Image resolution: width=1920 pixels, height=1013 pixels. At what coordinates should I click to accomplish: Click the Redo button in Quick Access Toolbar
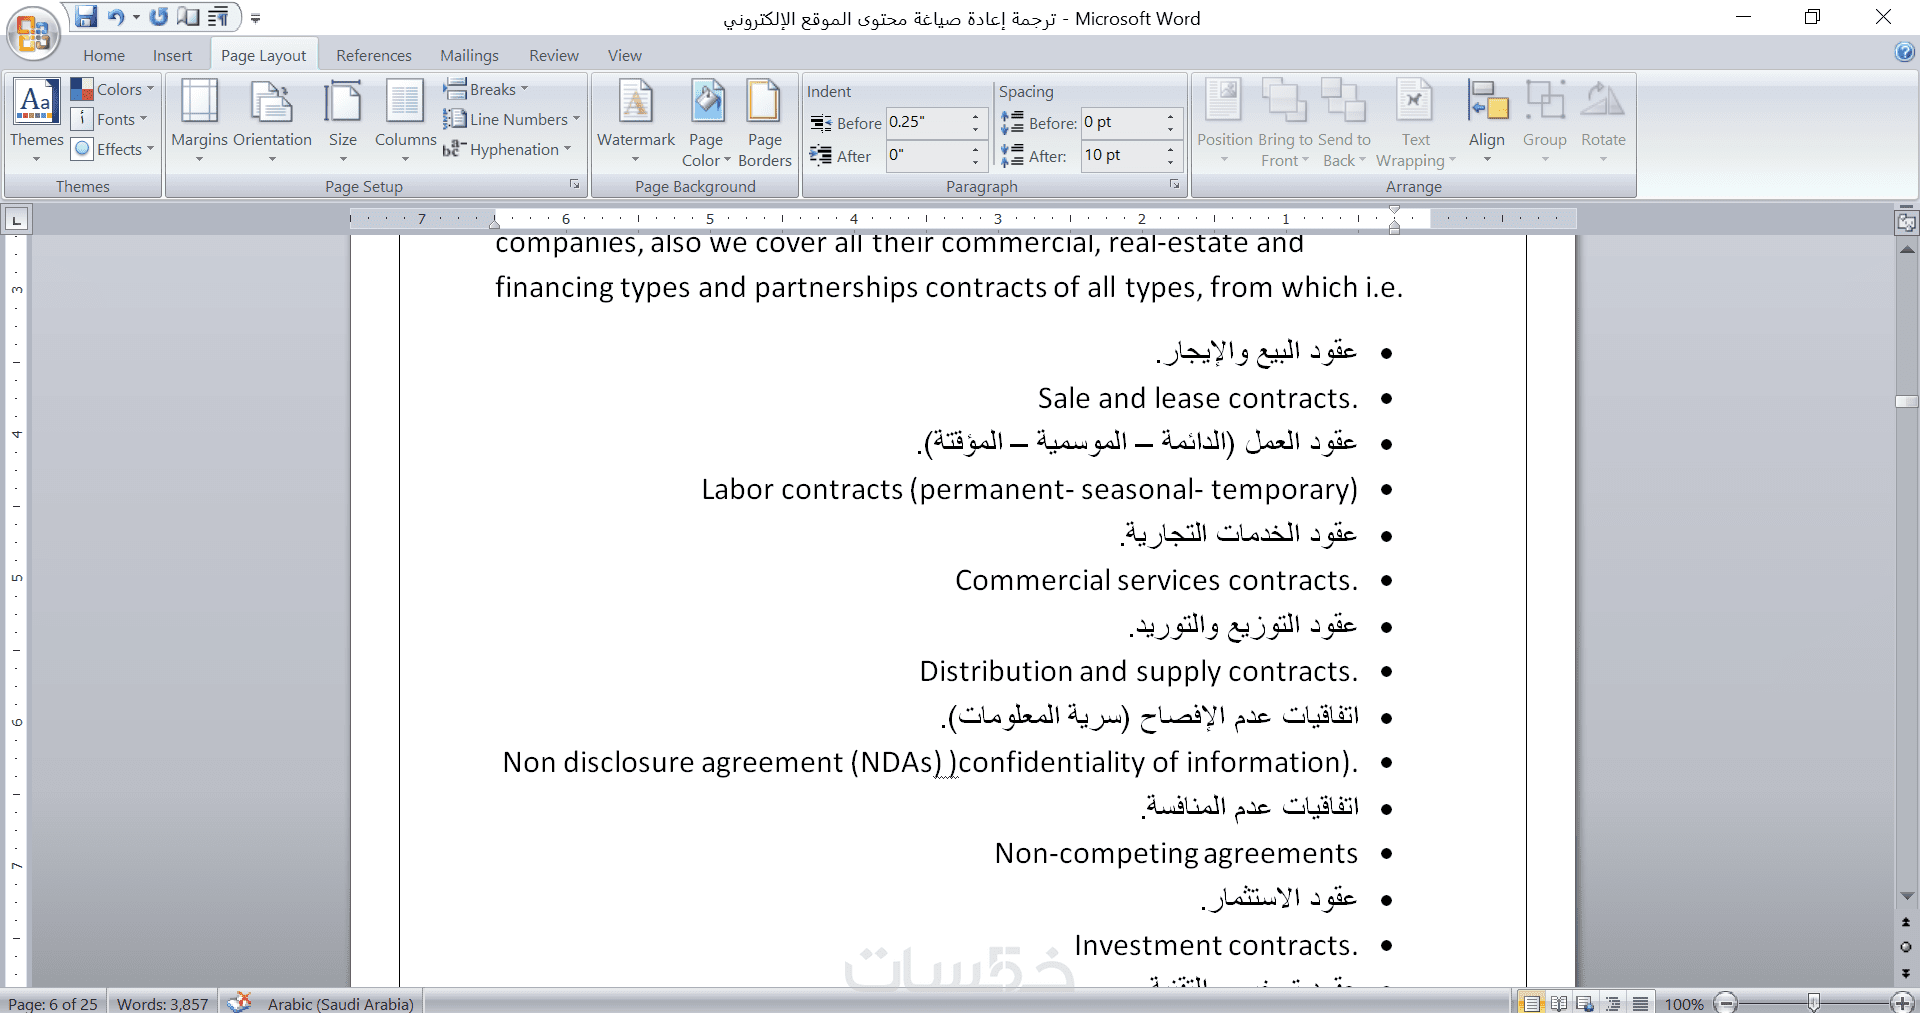coord(159,17)
